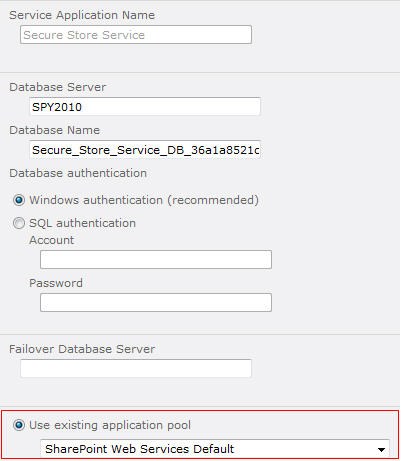The image size is (401, 461).
Task: Click the application pool dropdown arrow
Action: click(382, 450)
